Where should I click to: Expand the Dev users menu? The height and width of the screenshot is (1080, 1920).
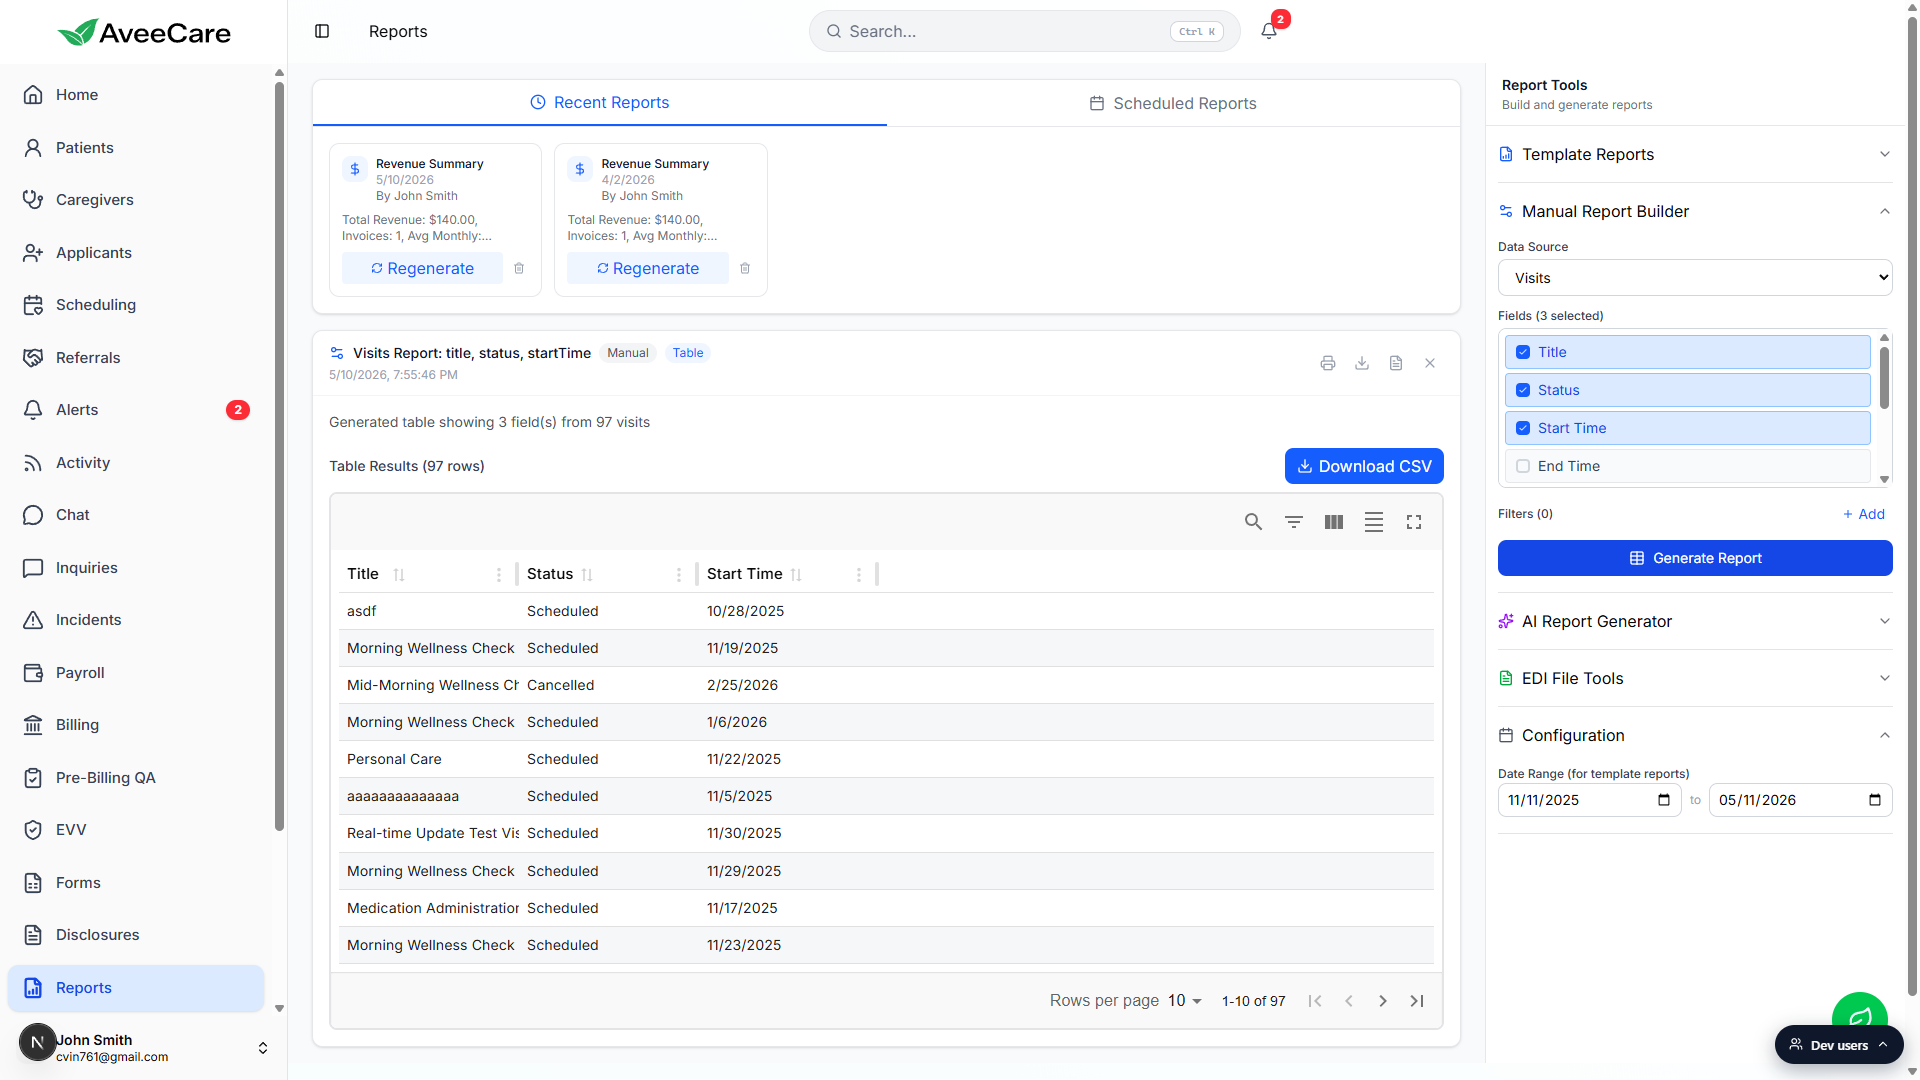click(x=1839, y=1045)
